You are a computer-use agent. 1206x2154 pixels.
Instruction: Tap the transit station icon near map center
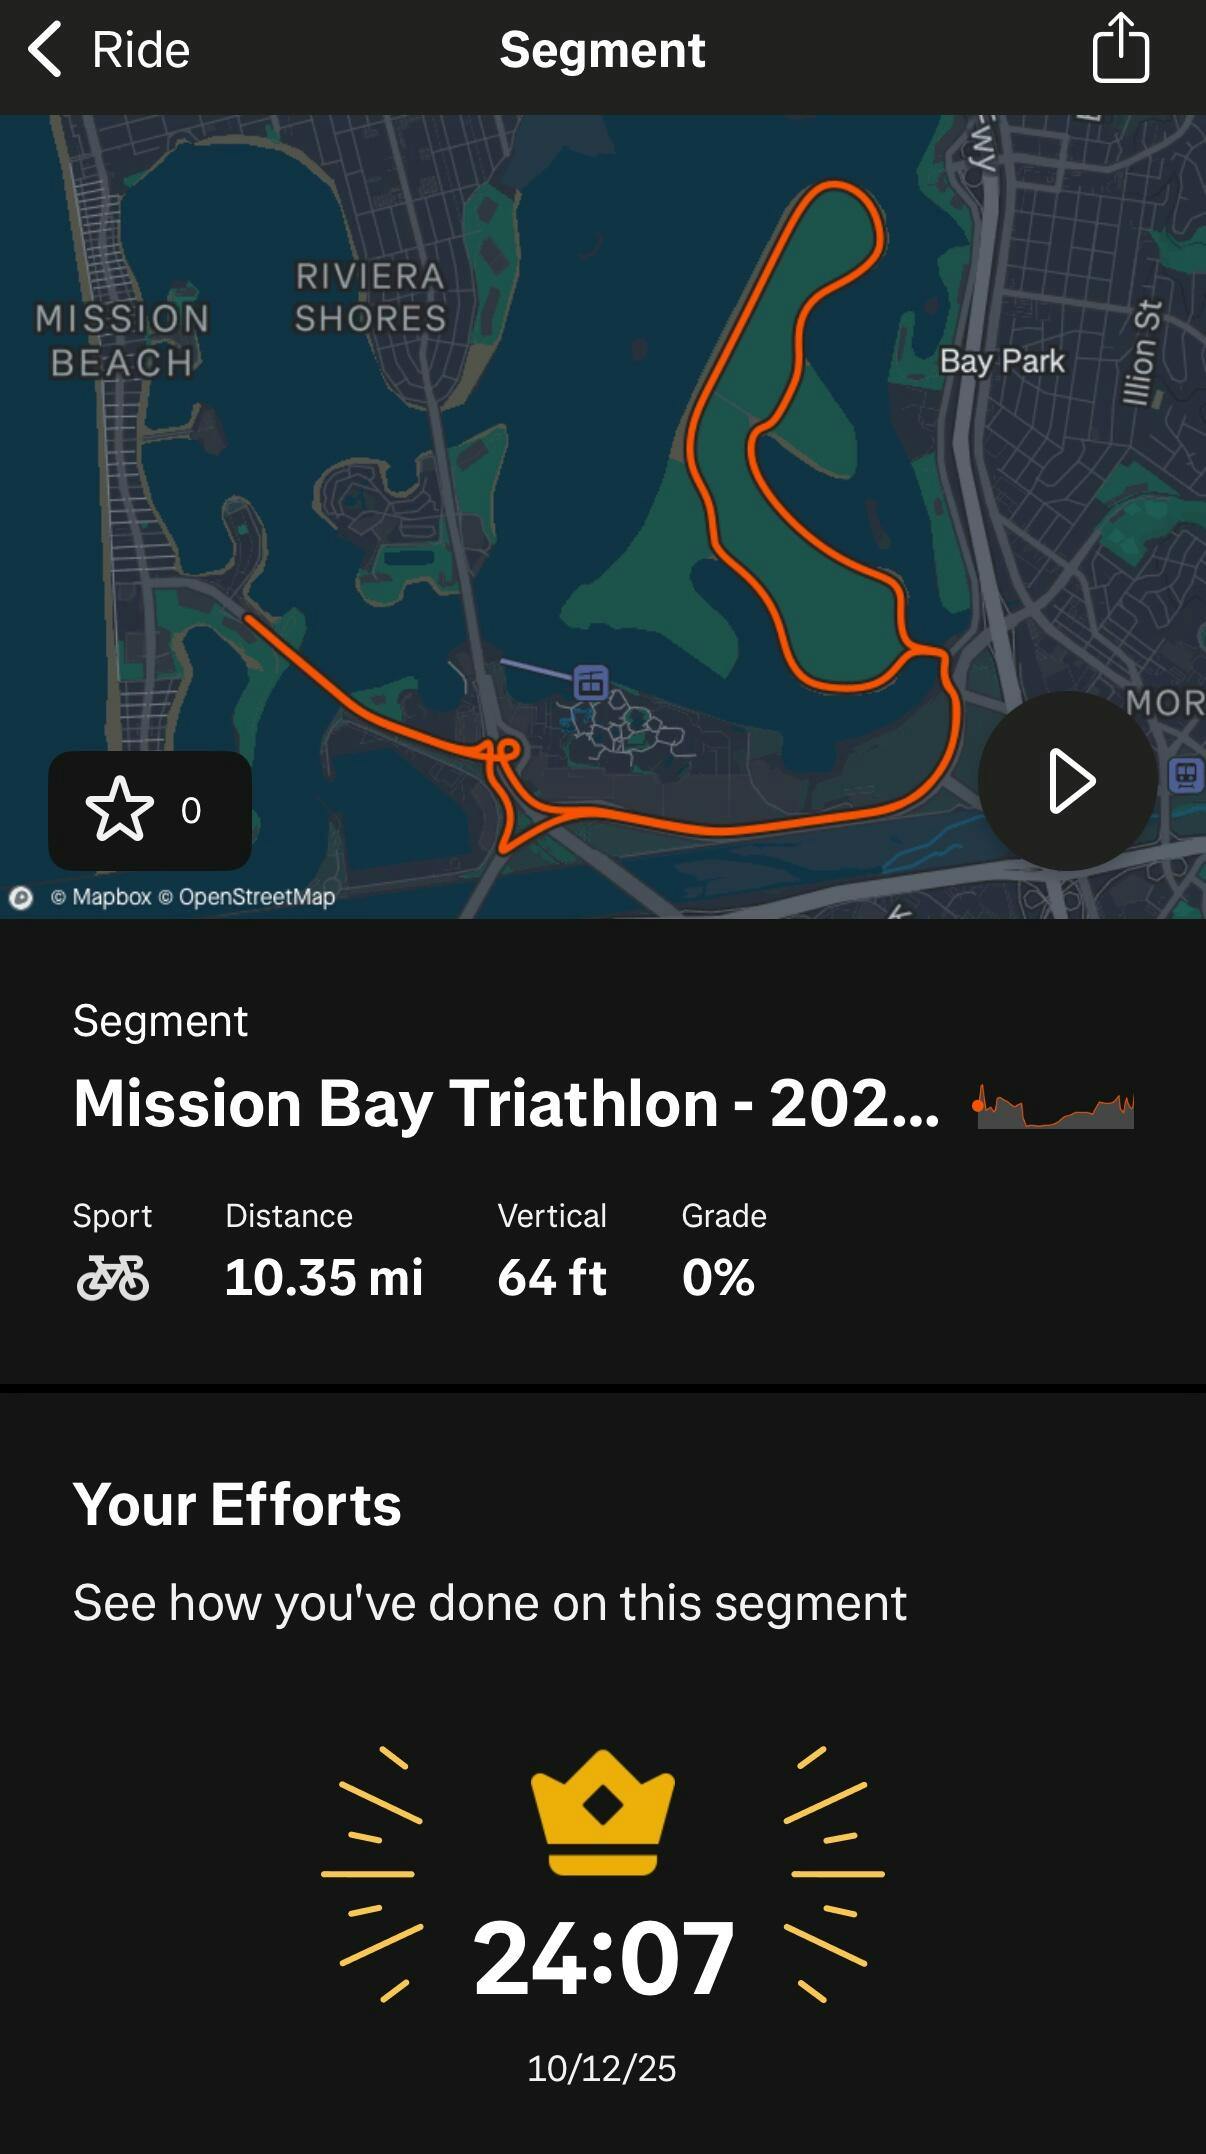click(591, 683)
